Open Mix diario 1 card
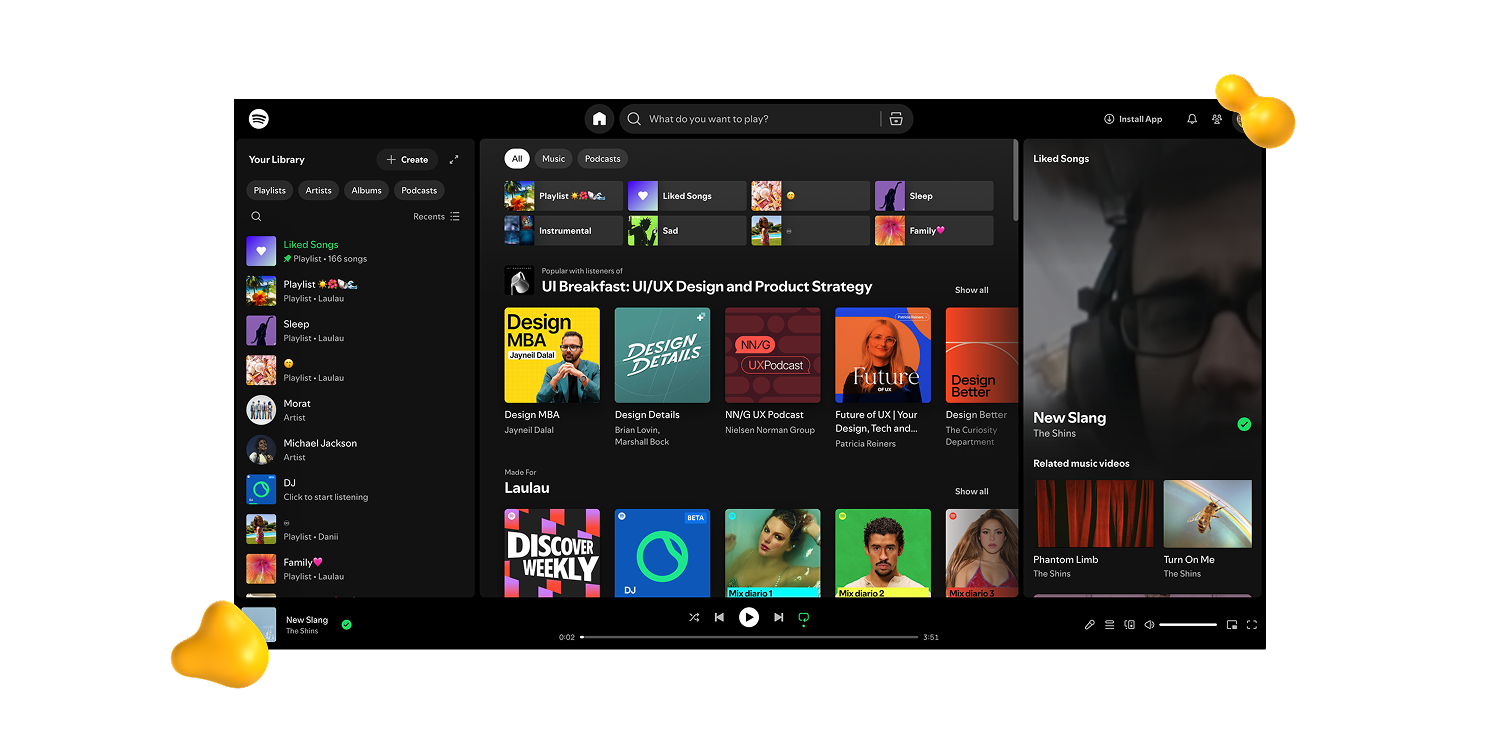This screenshot has width=1500, height=750. pyautogui.click(x=773, y=553)
